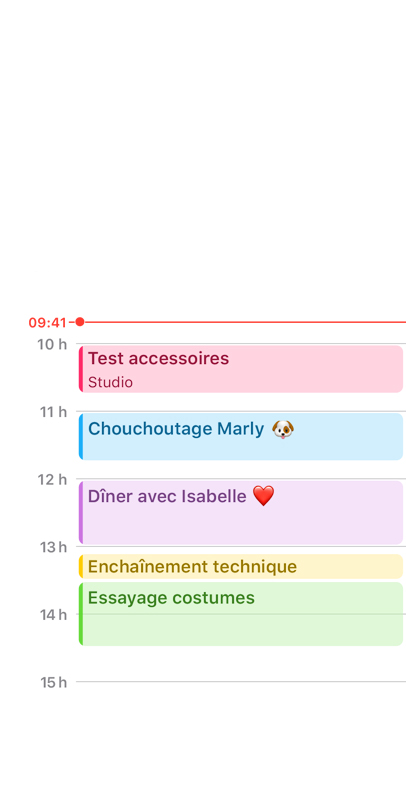Open the Dîner avec Isabelle event
The height and width of the screenshot is (804, 406).
(x=241, y=512)
